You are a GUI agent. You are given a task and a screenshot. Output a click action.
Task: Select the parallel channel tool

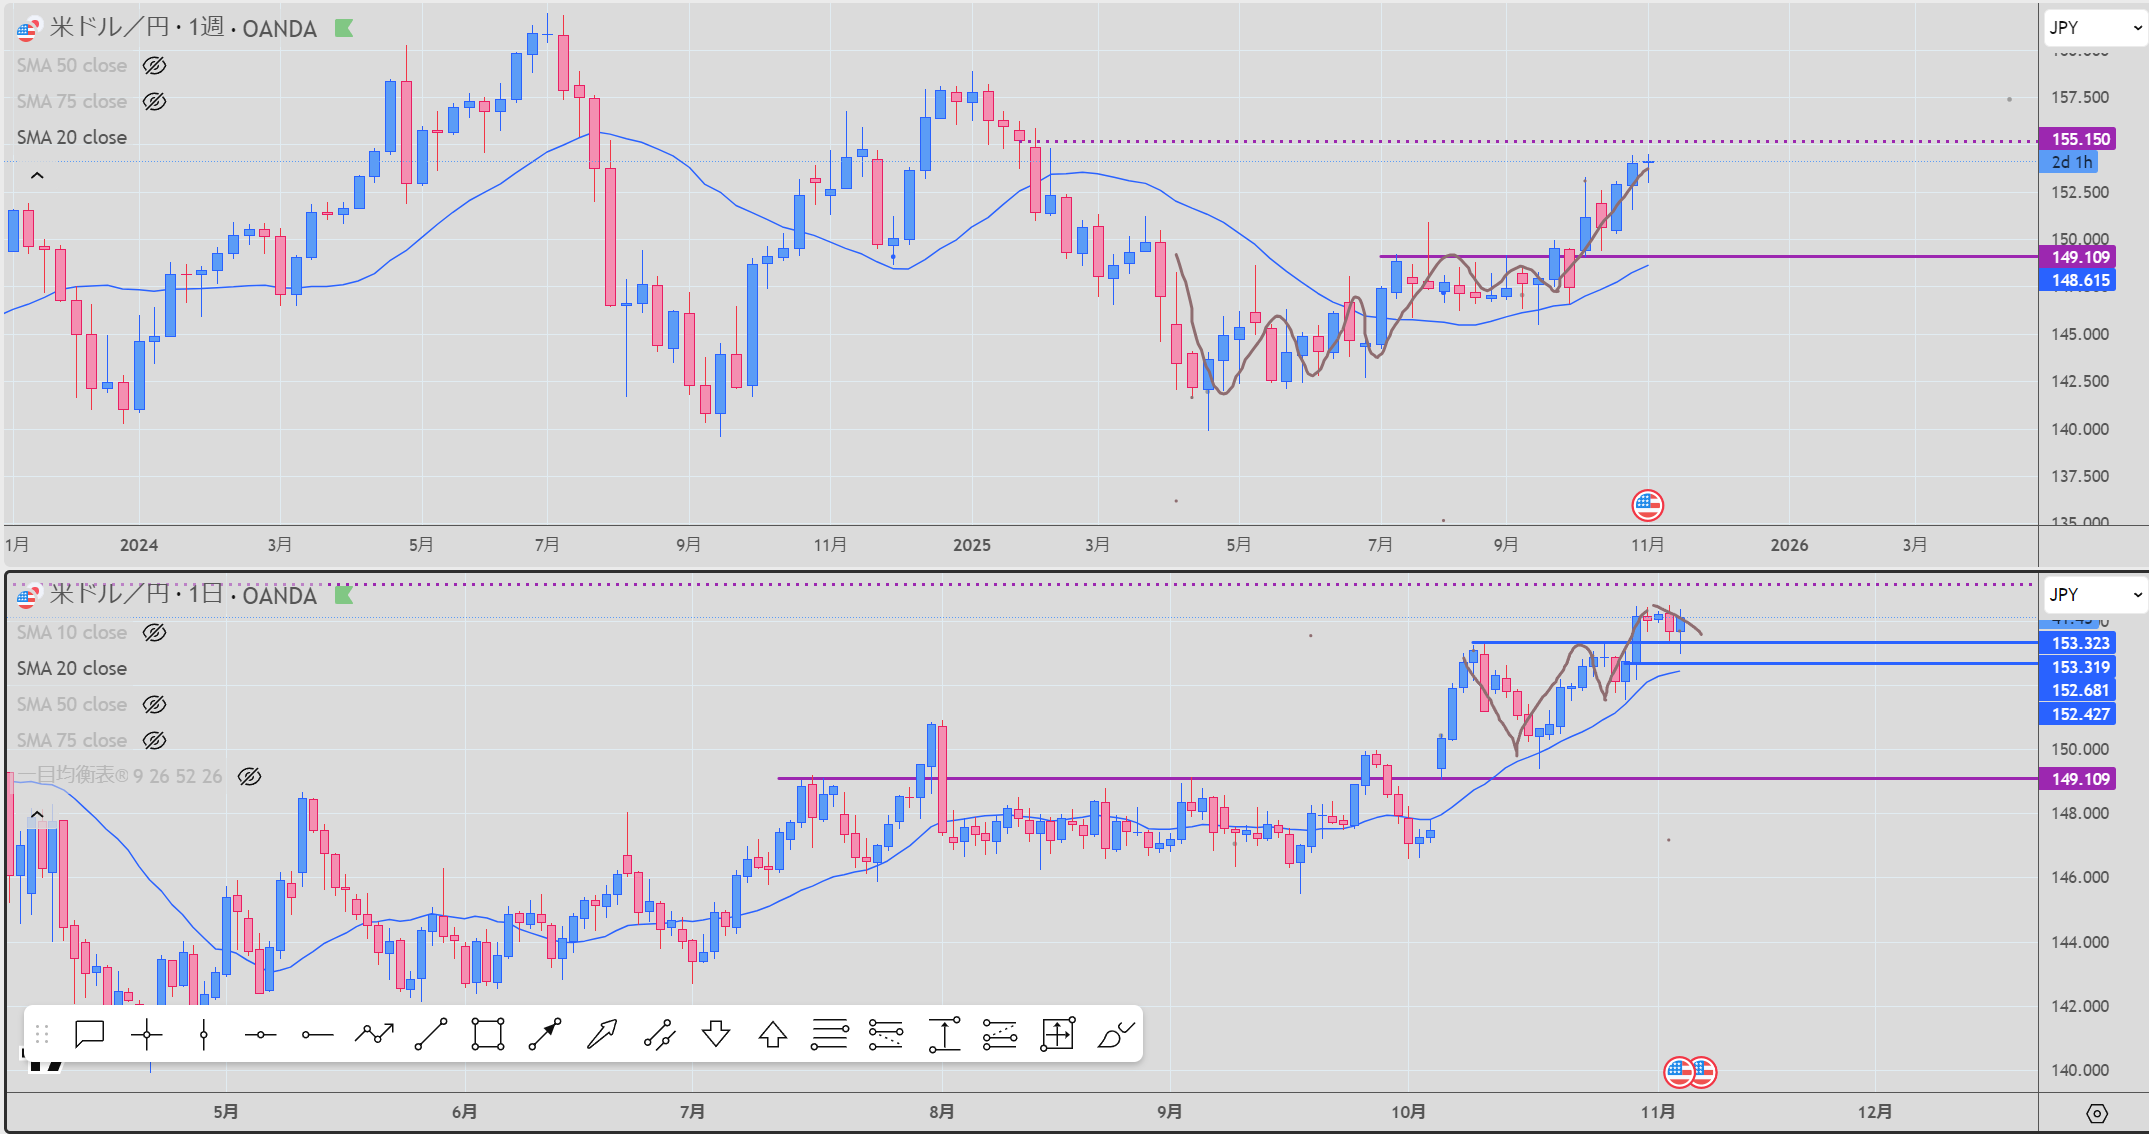click(659, 1034)
